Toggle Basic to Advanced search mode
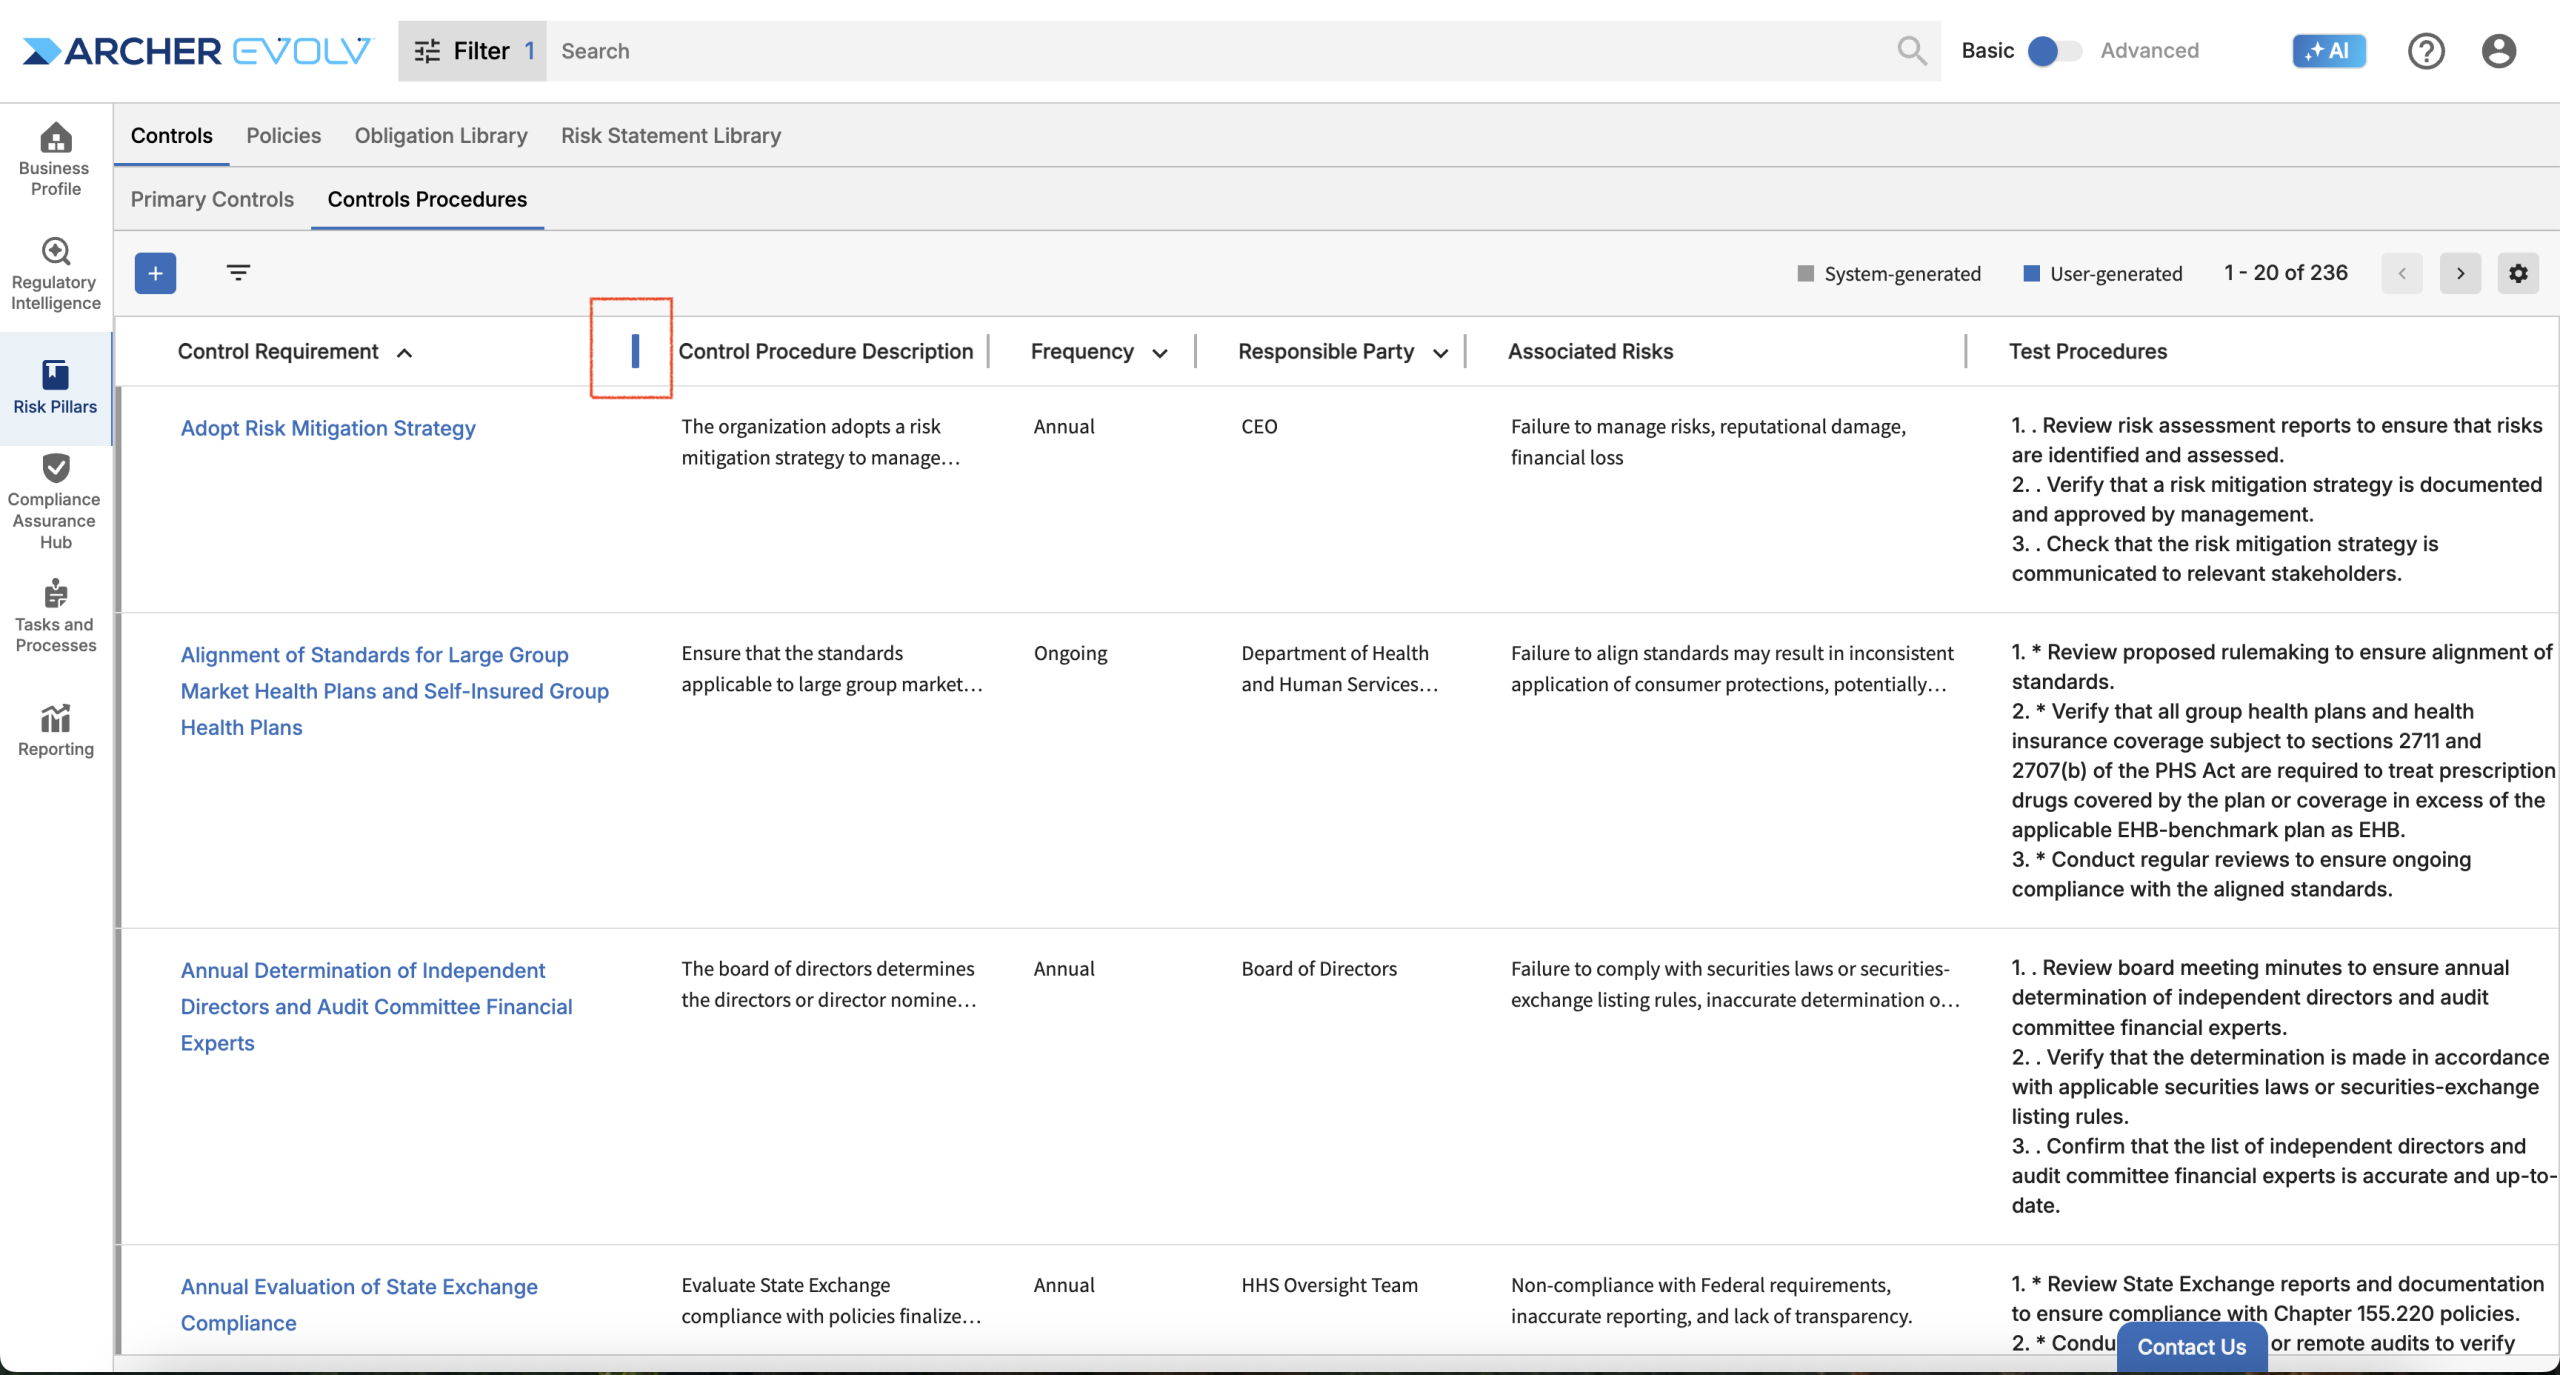This screenshot has height=1375, width=2560. pos(2054,51)
